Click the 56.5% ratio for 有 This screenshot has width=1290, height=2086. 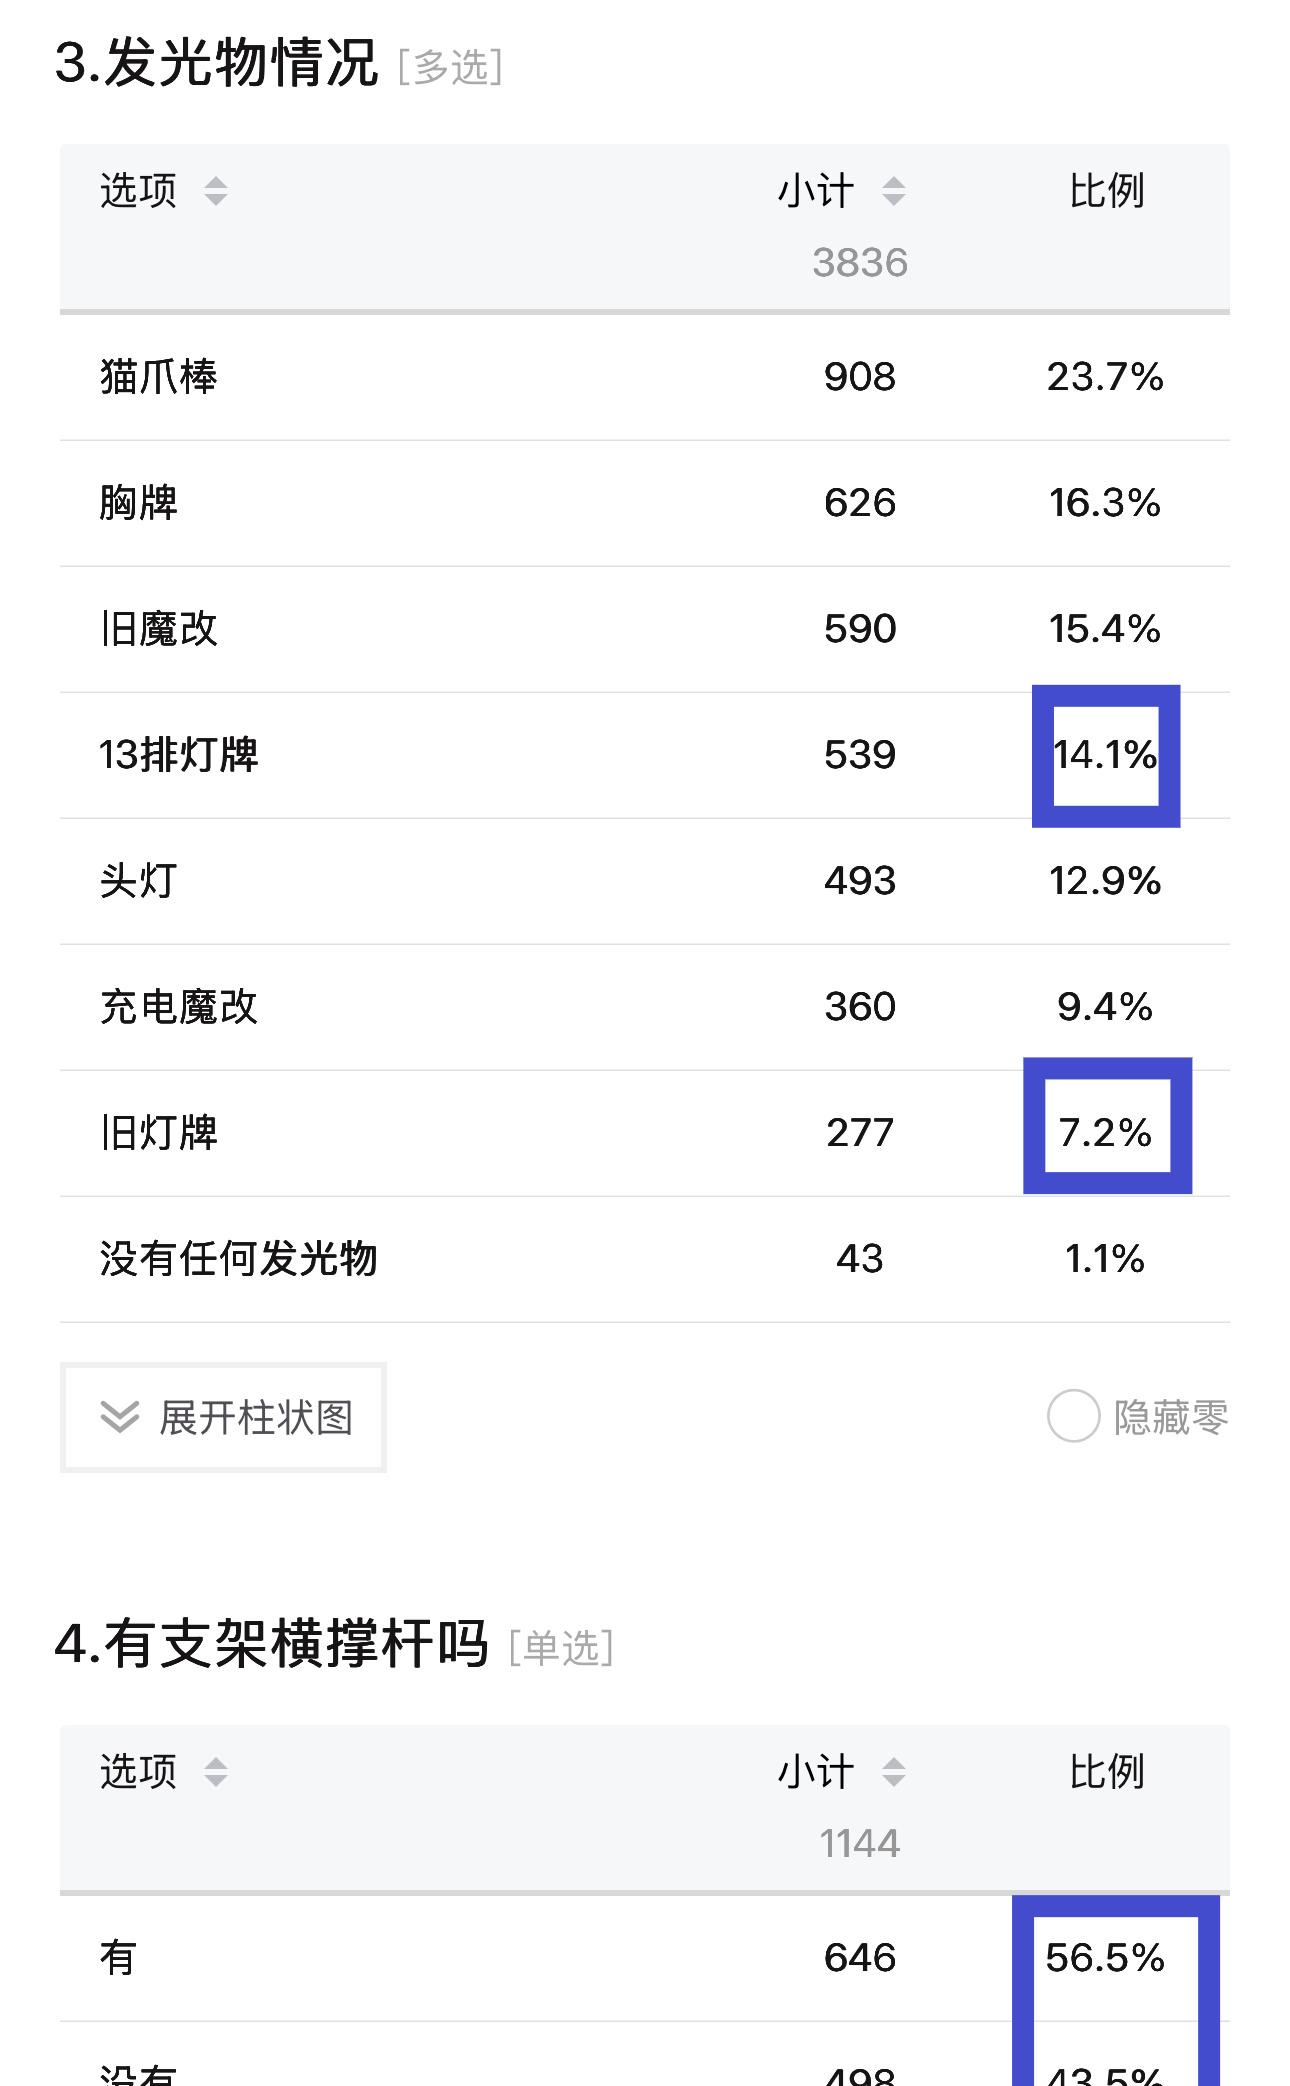(1105, 1958)
